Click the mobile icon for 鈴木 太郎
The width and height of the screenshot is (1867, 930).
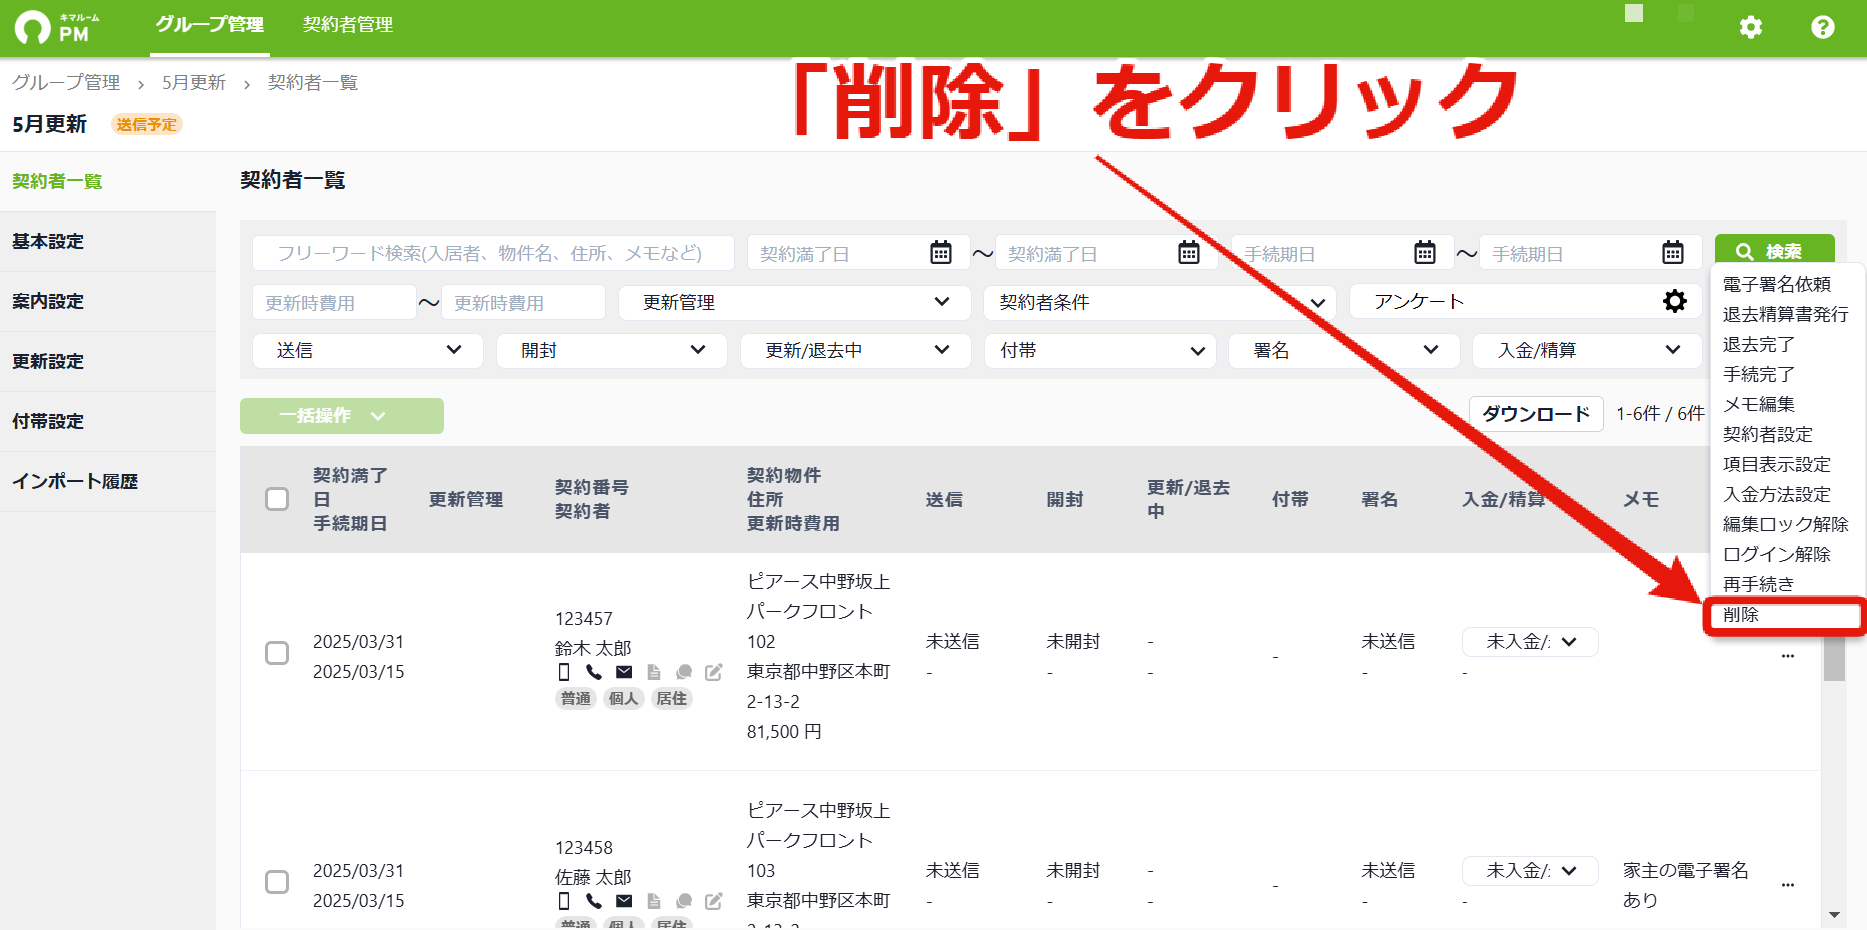564,672
